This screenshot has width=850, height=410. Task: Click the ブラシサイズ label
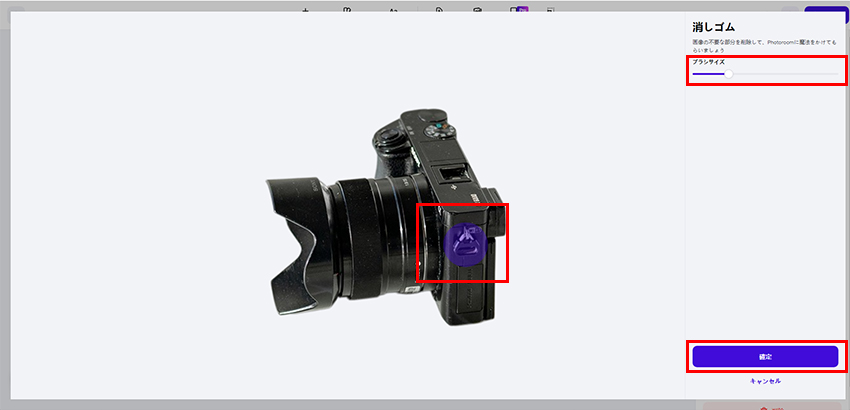click(709, 62)
